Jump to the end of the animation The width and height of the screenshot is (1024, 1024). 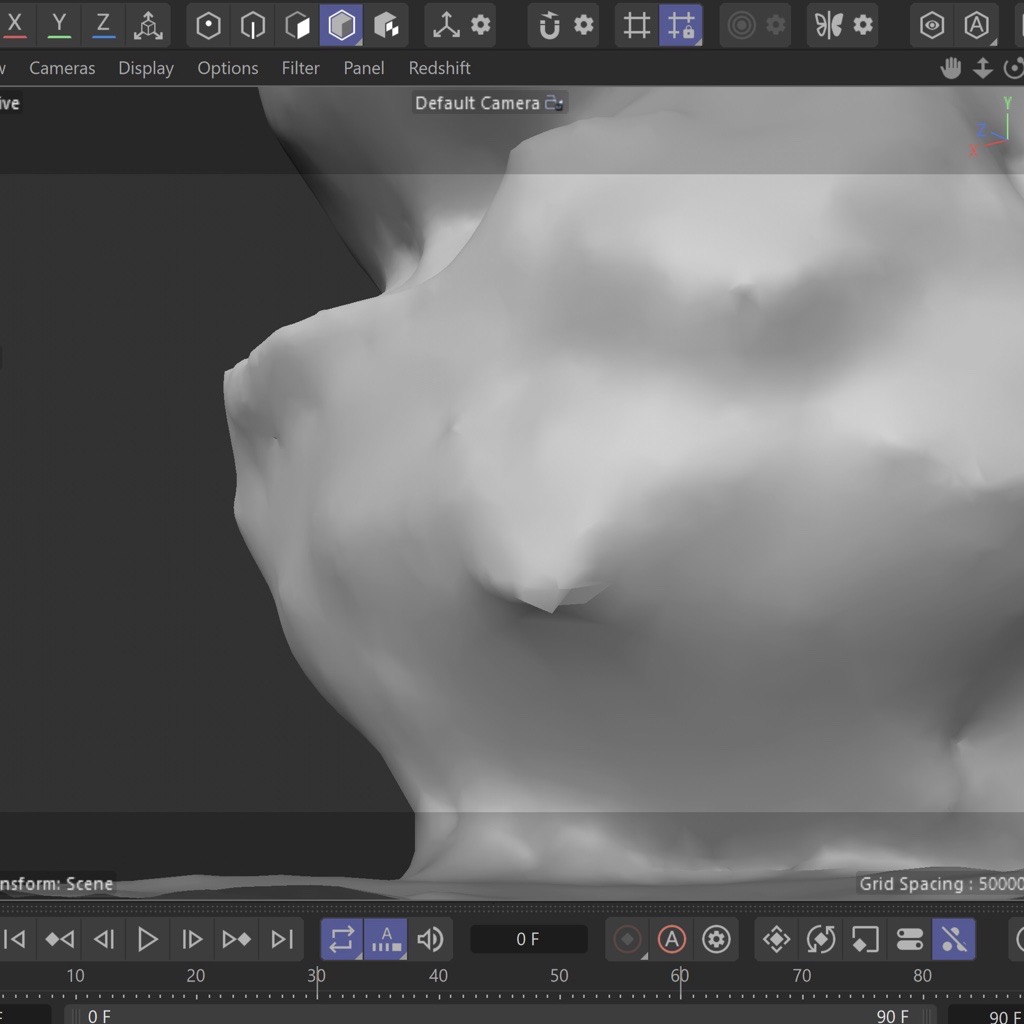pyautogui.click(x=283, y=939)
